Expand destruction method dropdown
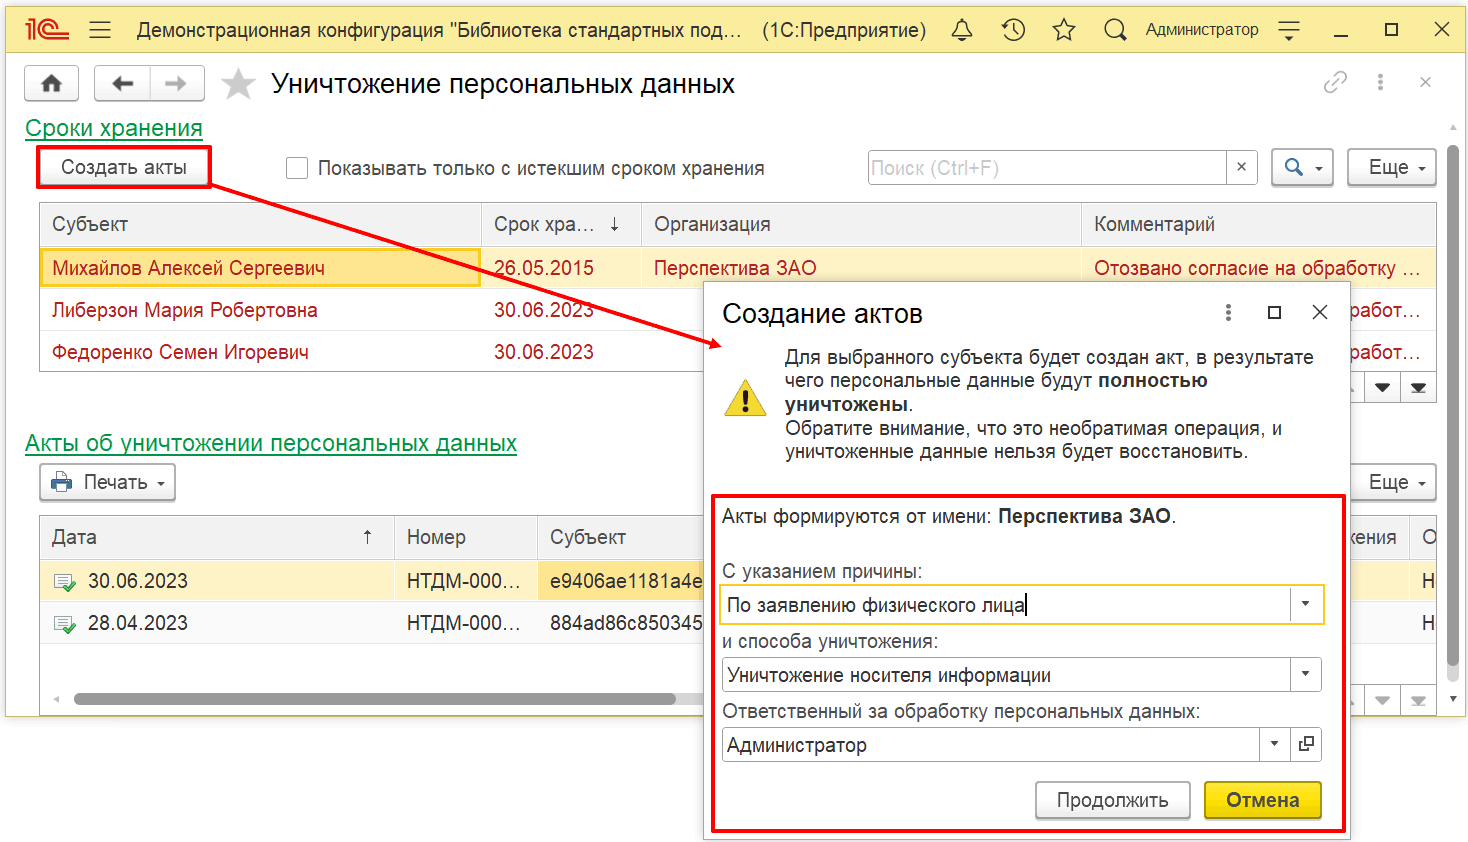The image size is (1468, 842). (x=1305, y=674)
